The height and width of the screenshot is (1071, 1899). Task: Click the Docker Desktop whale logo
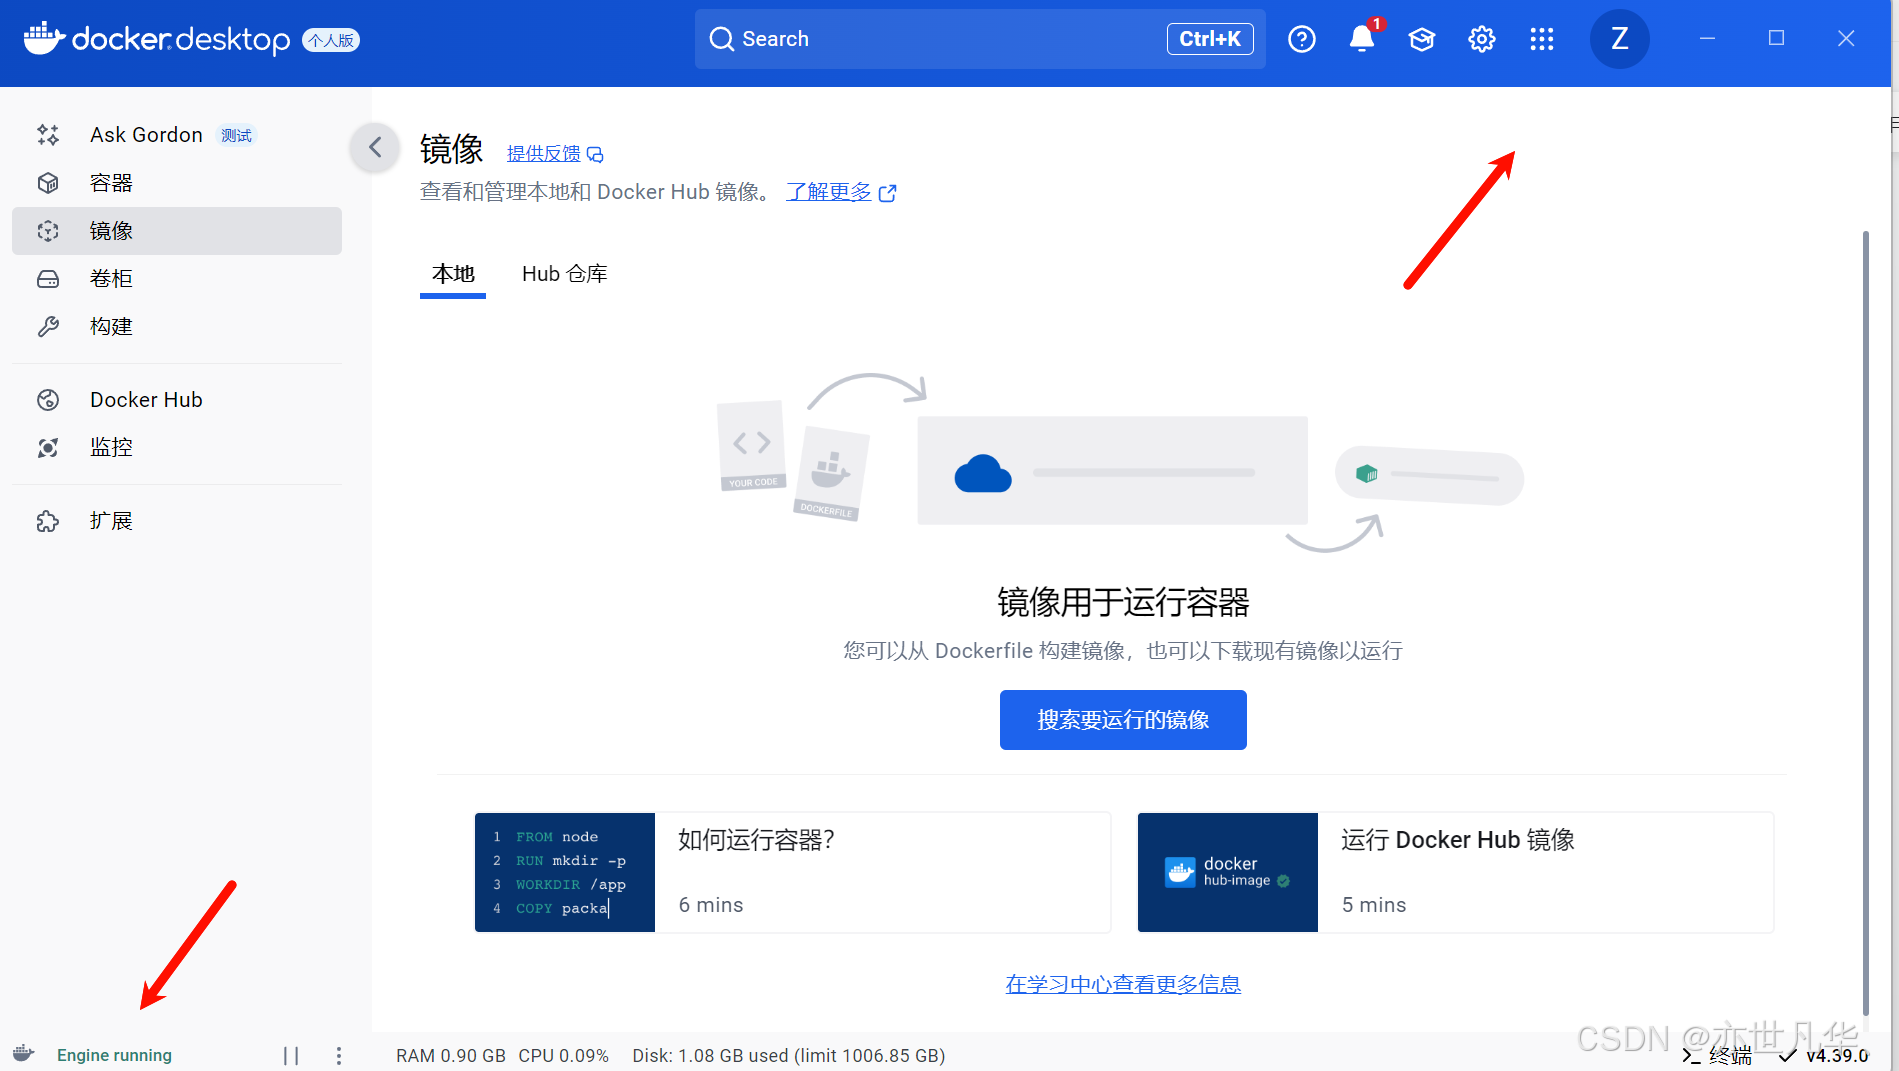(x=44, y=39)
